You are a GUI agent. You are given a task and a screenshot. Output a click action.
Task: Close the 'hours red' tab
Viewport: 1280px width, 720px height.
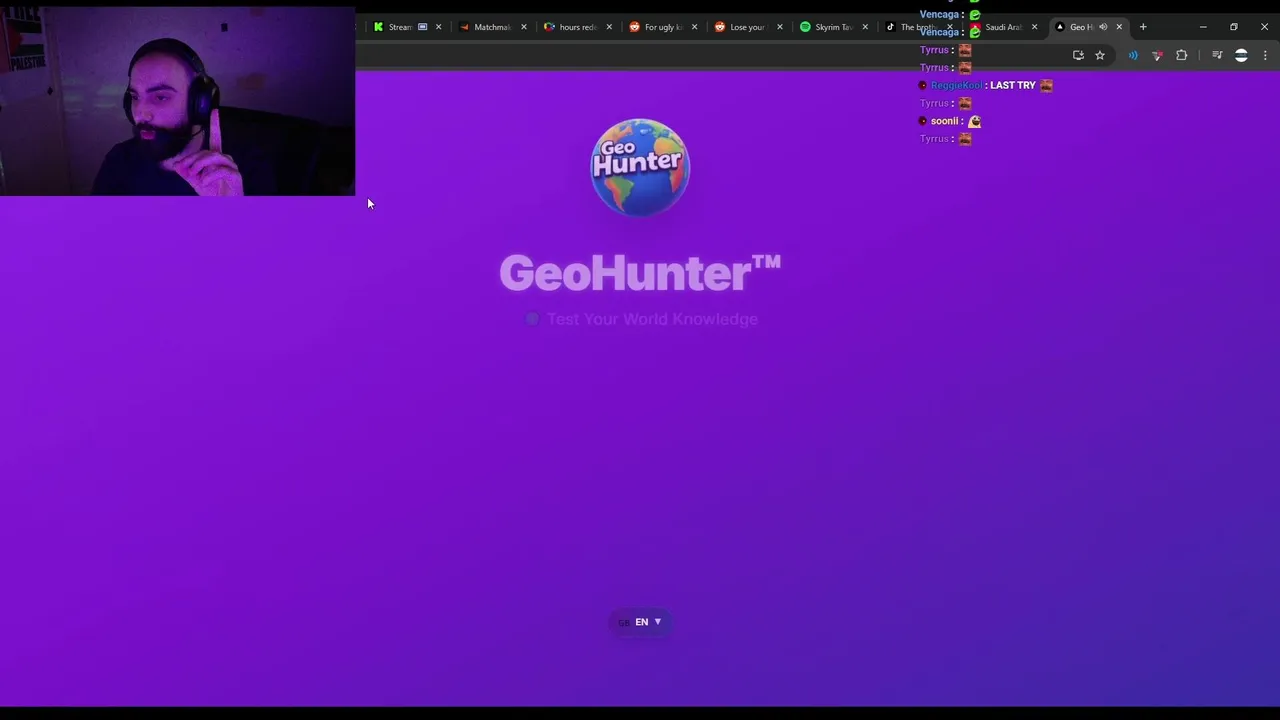(x=608, y=27)
